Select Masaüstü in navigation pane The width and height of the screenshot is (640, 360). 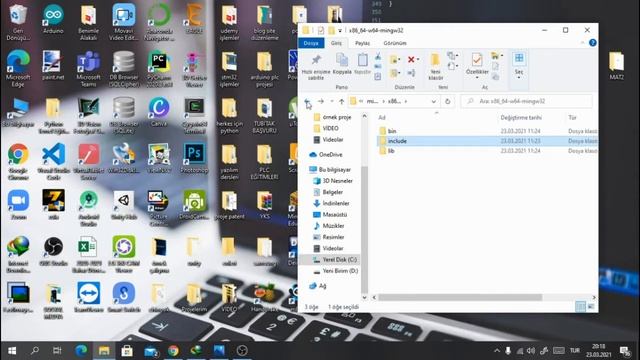coord(335,214)
